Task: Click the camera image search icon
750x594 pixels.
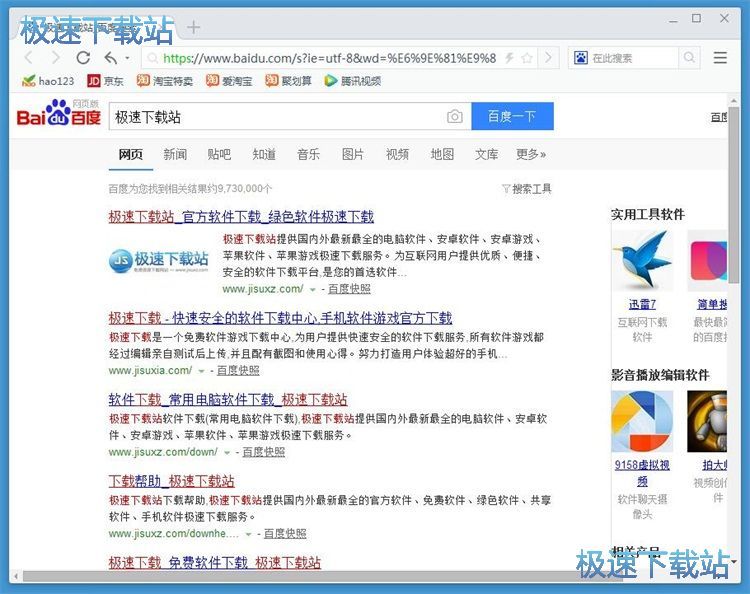Action: [455, 117]
